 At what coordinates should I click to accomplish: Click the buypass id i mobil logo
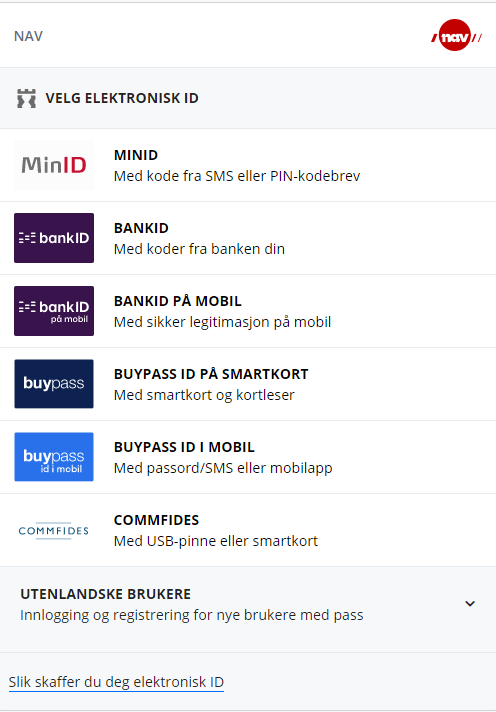point(54,457)
